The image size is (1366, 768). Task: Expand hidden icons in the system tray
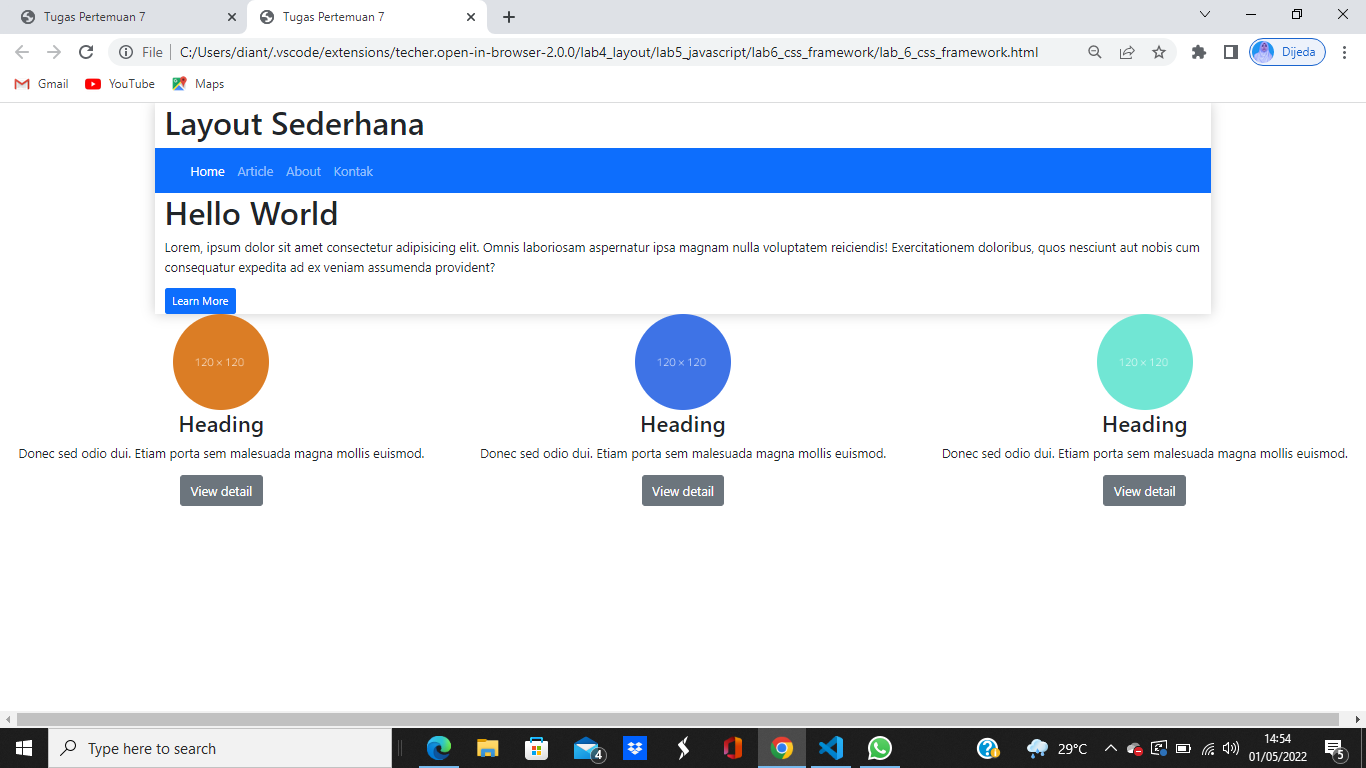1110,747
